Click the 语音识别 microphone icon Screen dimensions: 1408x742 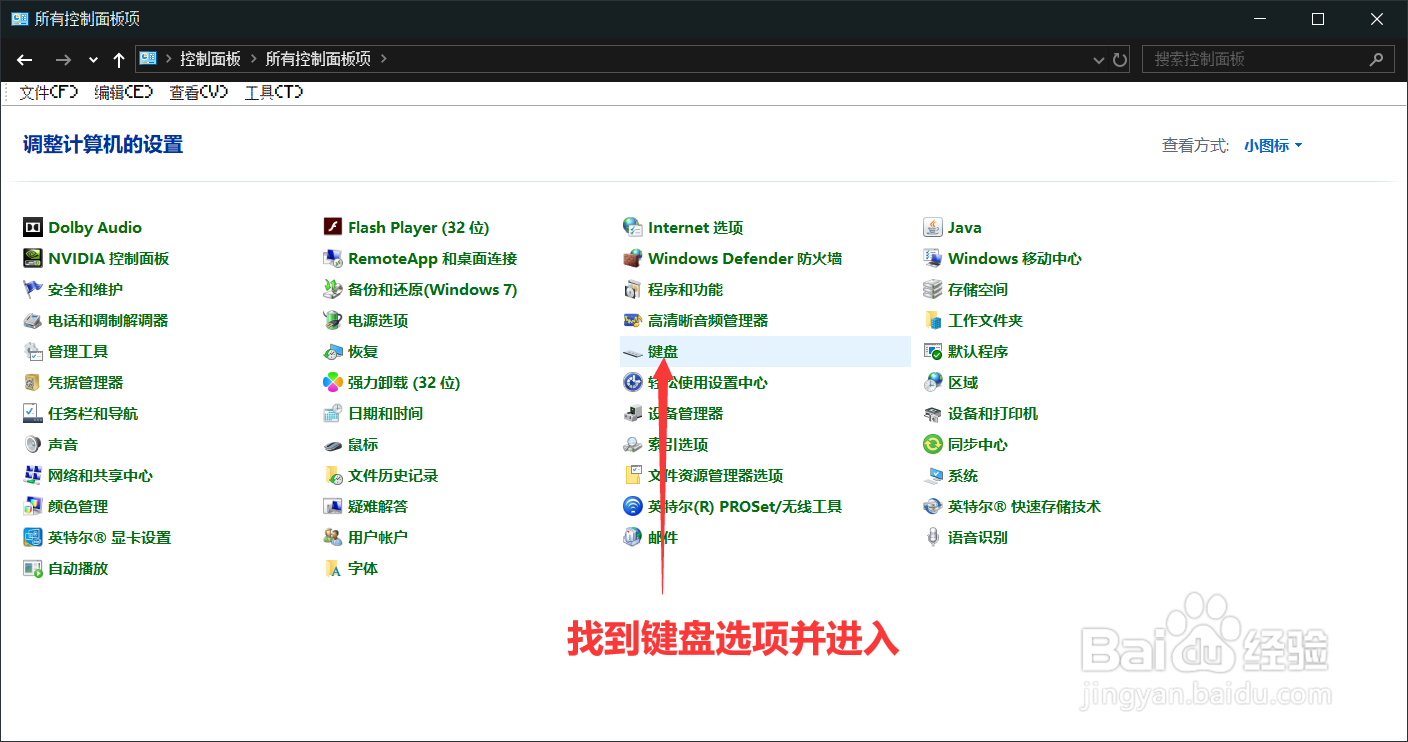click(x=933, y=537)
